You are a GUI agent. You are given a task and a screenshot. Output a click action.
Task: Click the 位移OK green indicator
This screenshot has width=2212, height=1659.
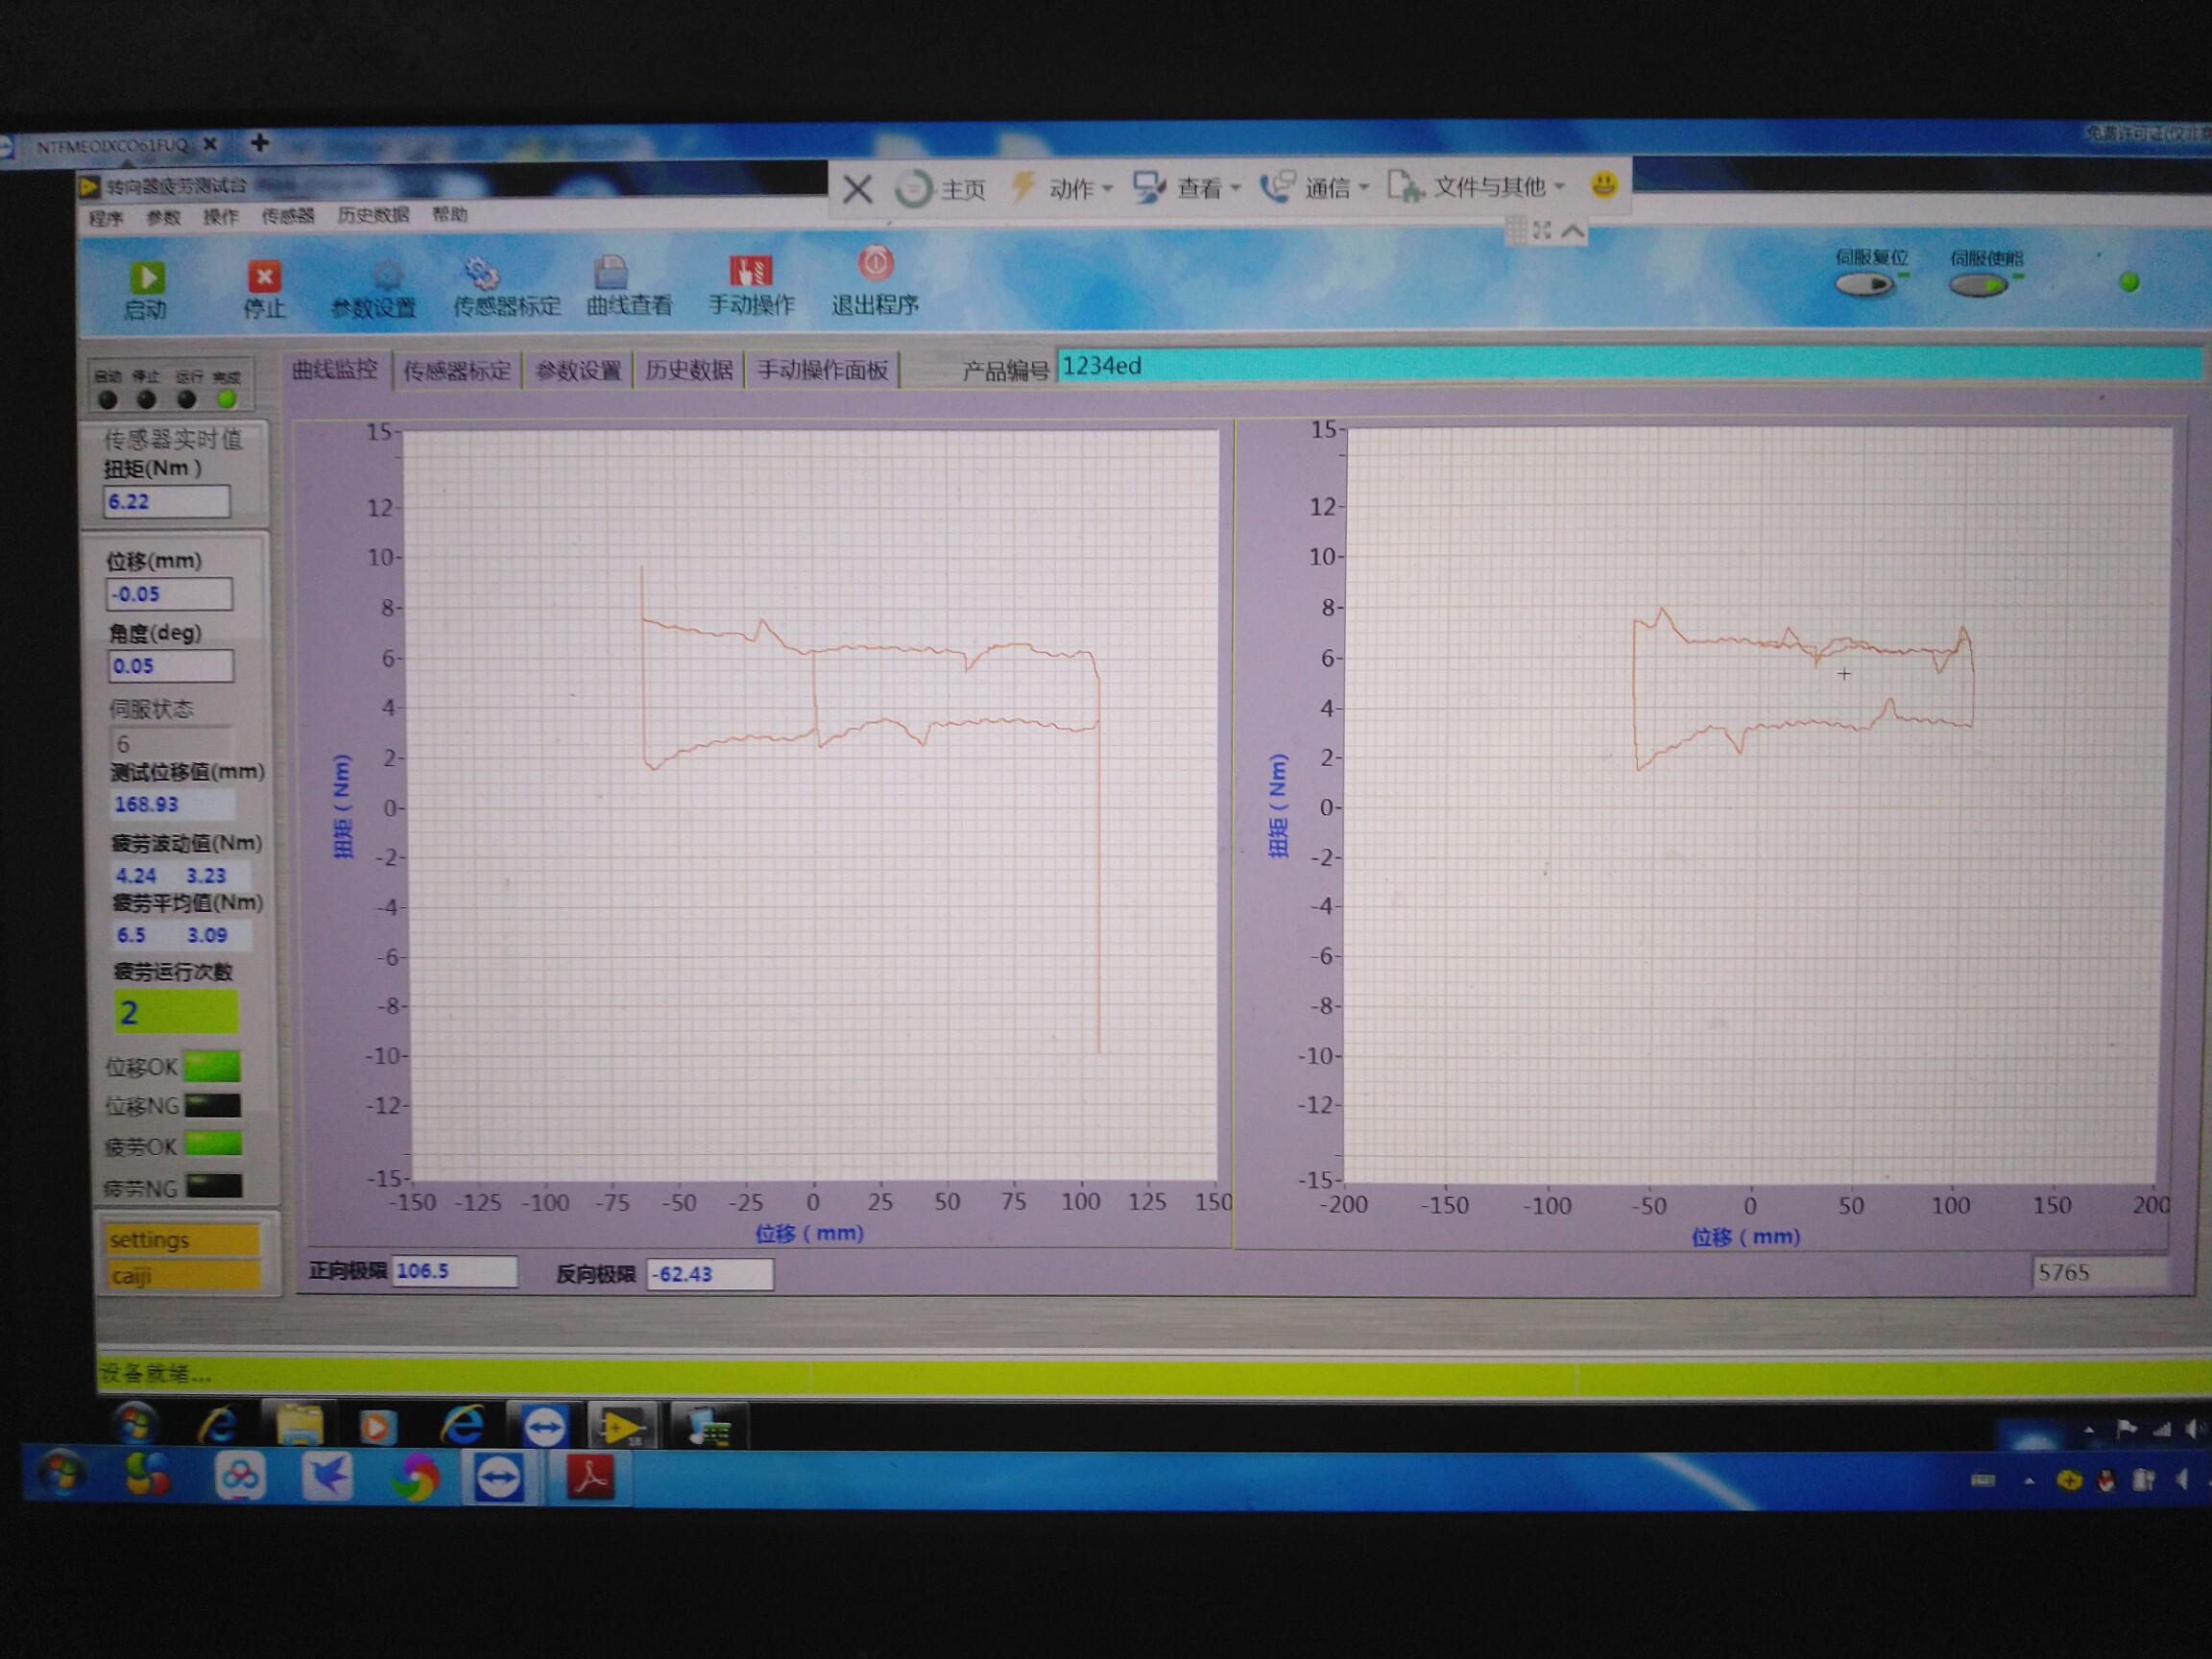pos(212,1066)
